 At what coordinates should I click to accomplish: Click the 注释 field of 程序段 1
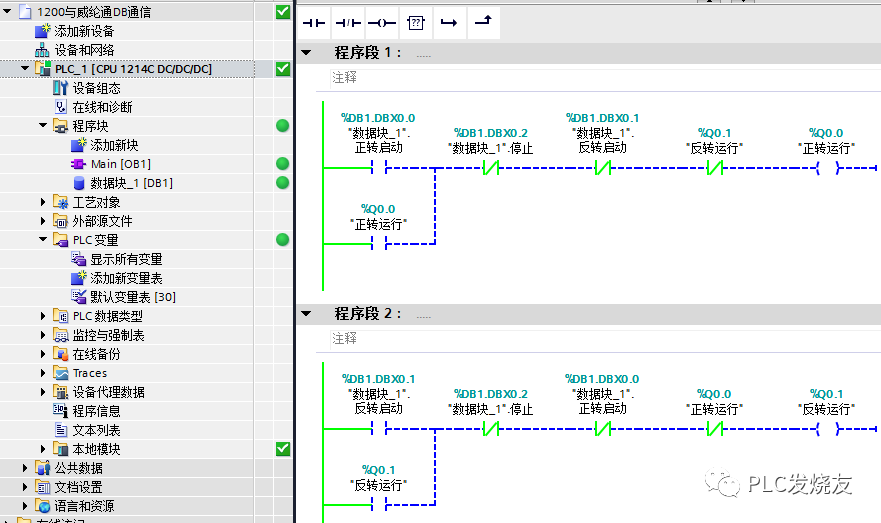click(605, 78)
